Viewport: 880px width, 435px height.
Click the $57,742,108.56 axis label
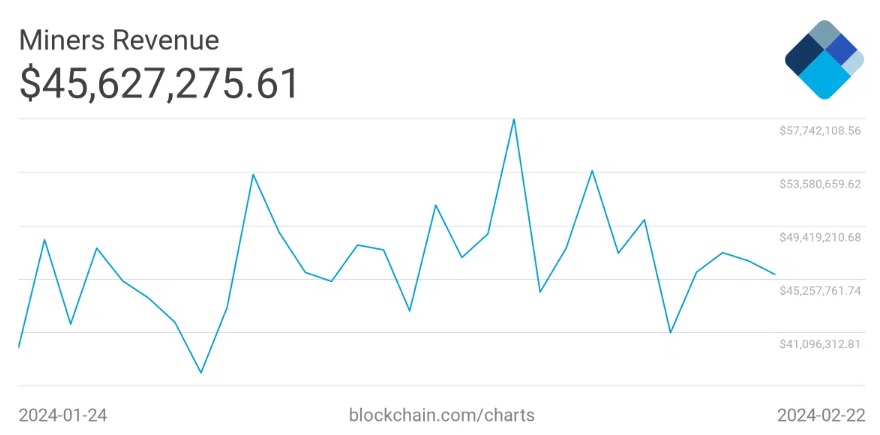[x=820, y=131]
